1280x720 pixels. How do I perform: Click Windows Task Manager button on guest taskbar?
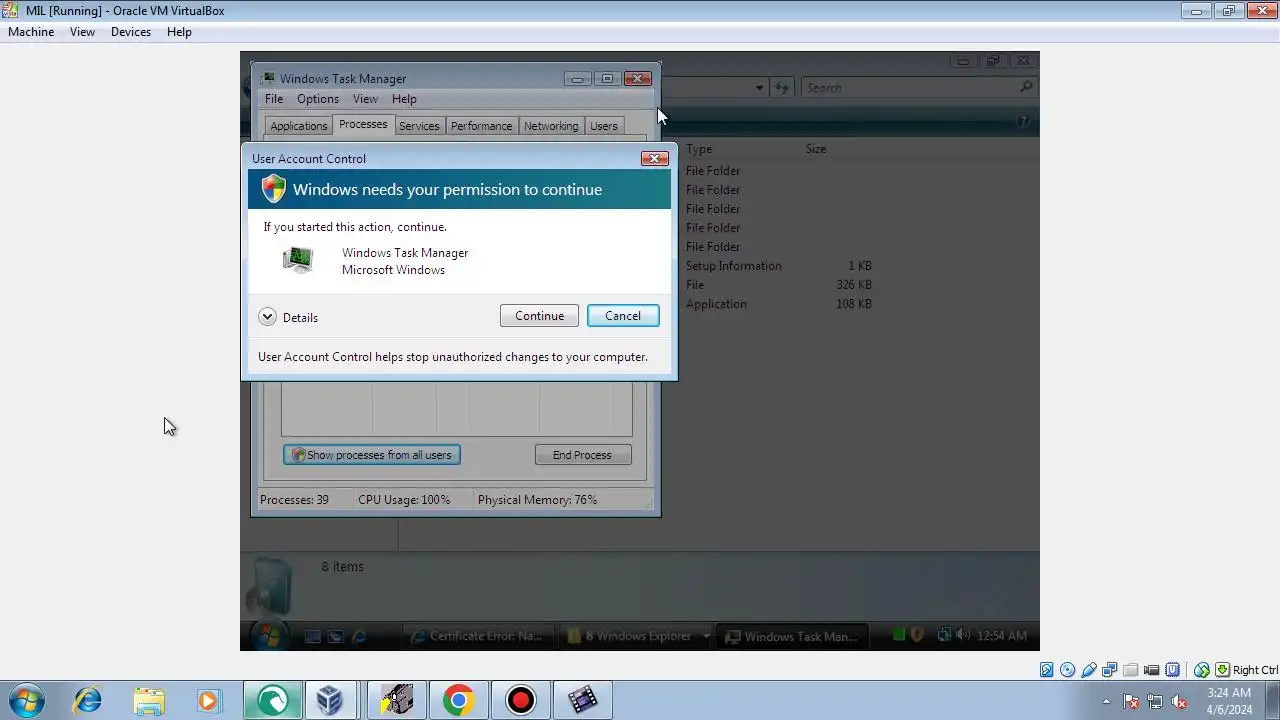(x=792, y=636)
